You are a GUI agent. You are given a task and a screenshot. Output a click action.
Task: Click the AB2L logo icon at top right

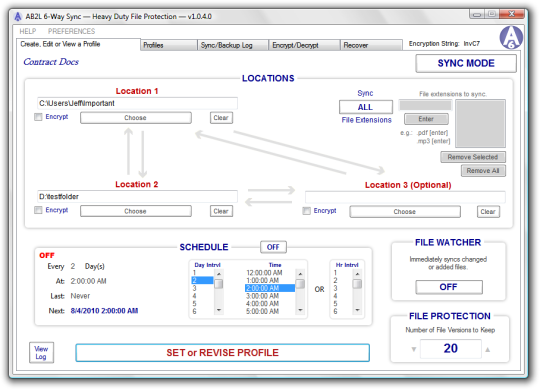[x=511, y=38]
